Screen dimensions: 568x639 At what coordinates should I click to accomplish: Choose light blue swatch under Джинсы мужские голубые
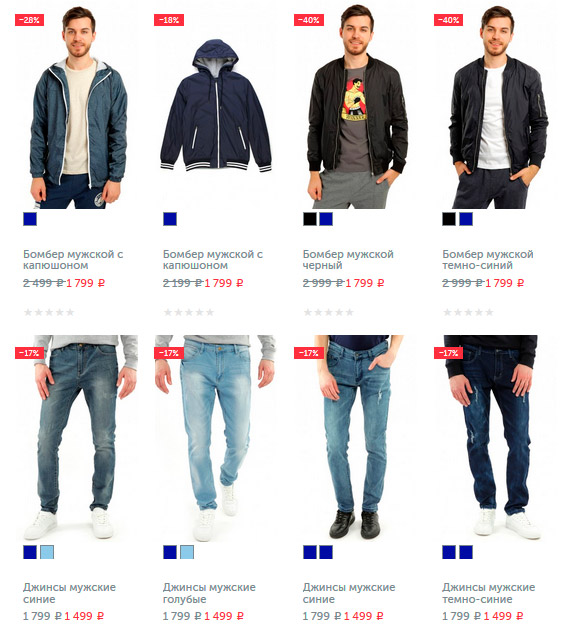[187, 552]
